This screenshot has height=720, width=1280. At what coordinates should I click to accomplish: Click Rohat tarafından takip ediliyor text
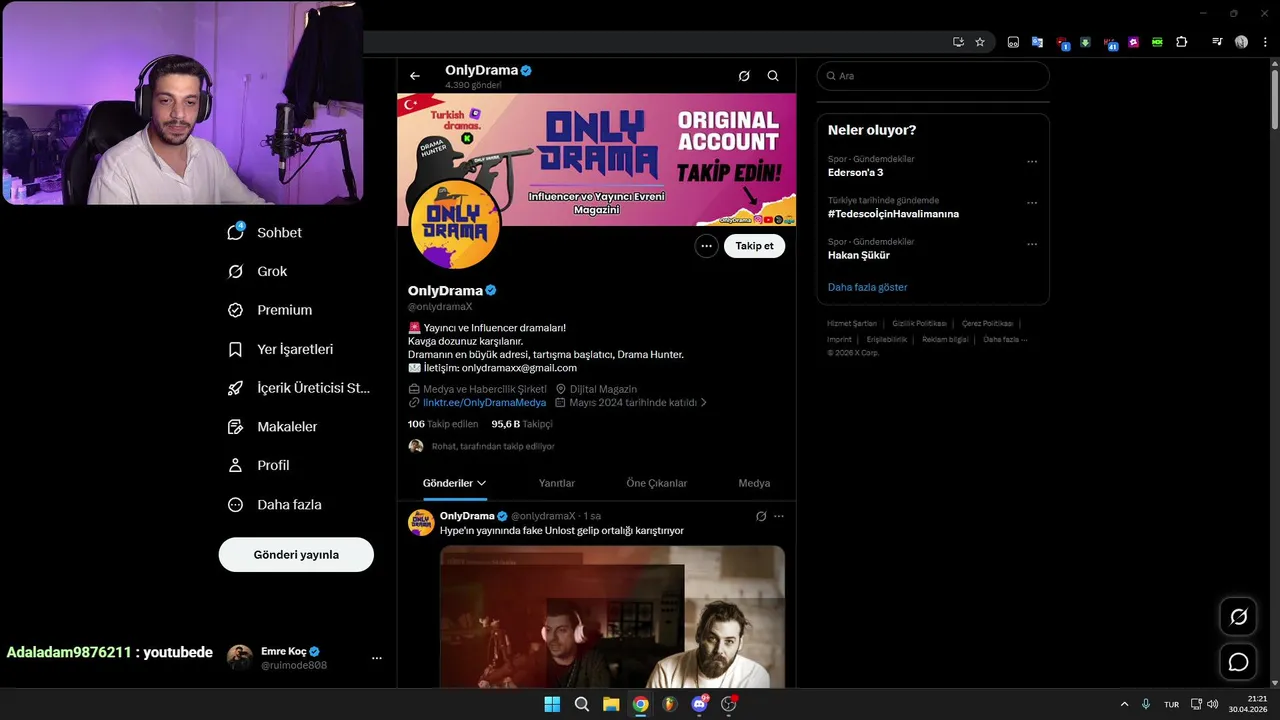[x=493, y=446]
